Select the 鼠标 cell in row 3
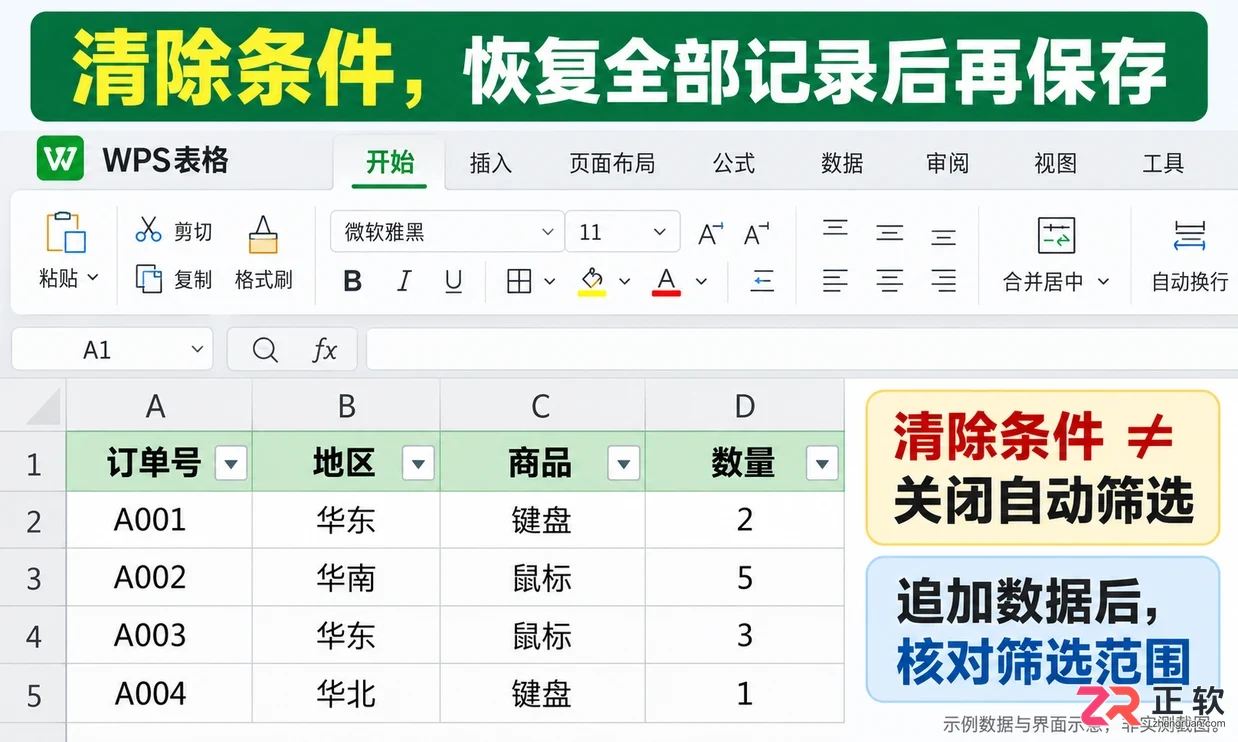1238x742 pixels. point(543,578)
